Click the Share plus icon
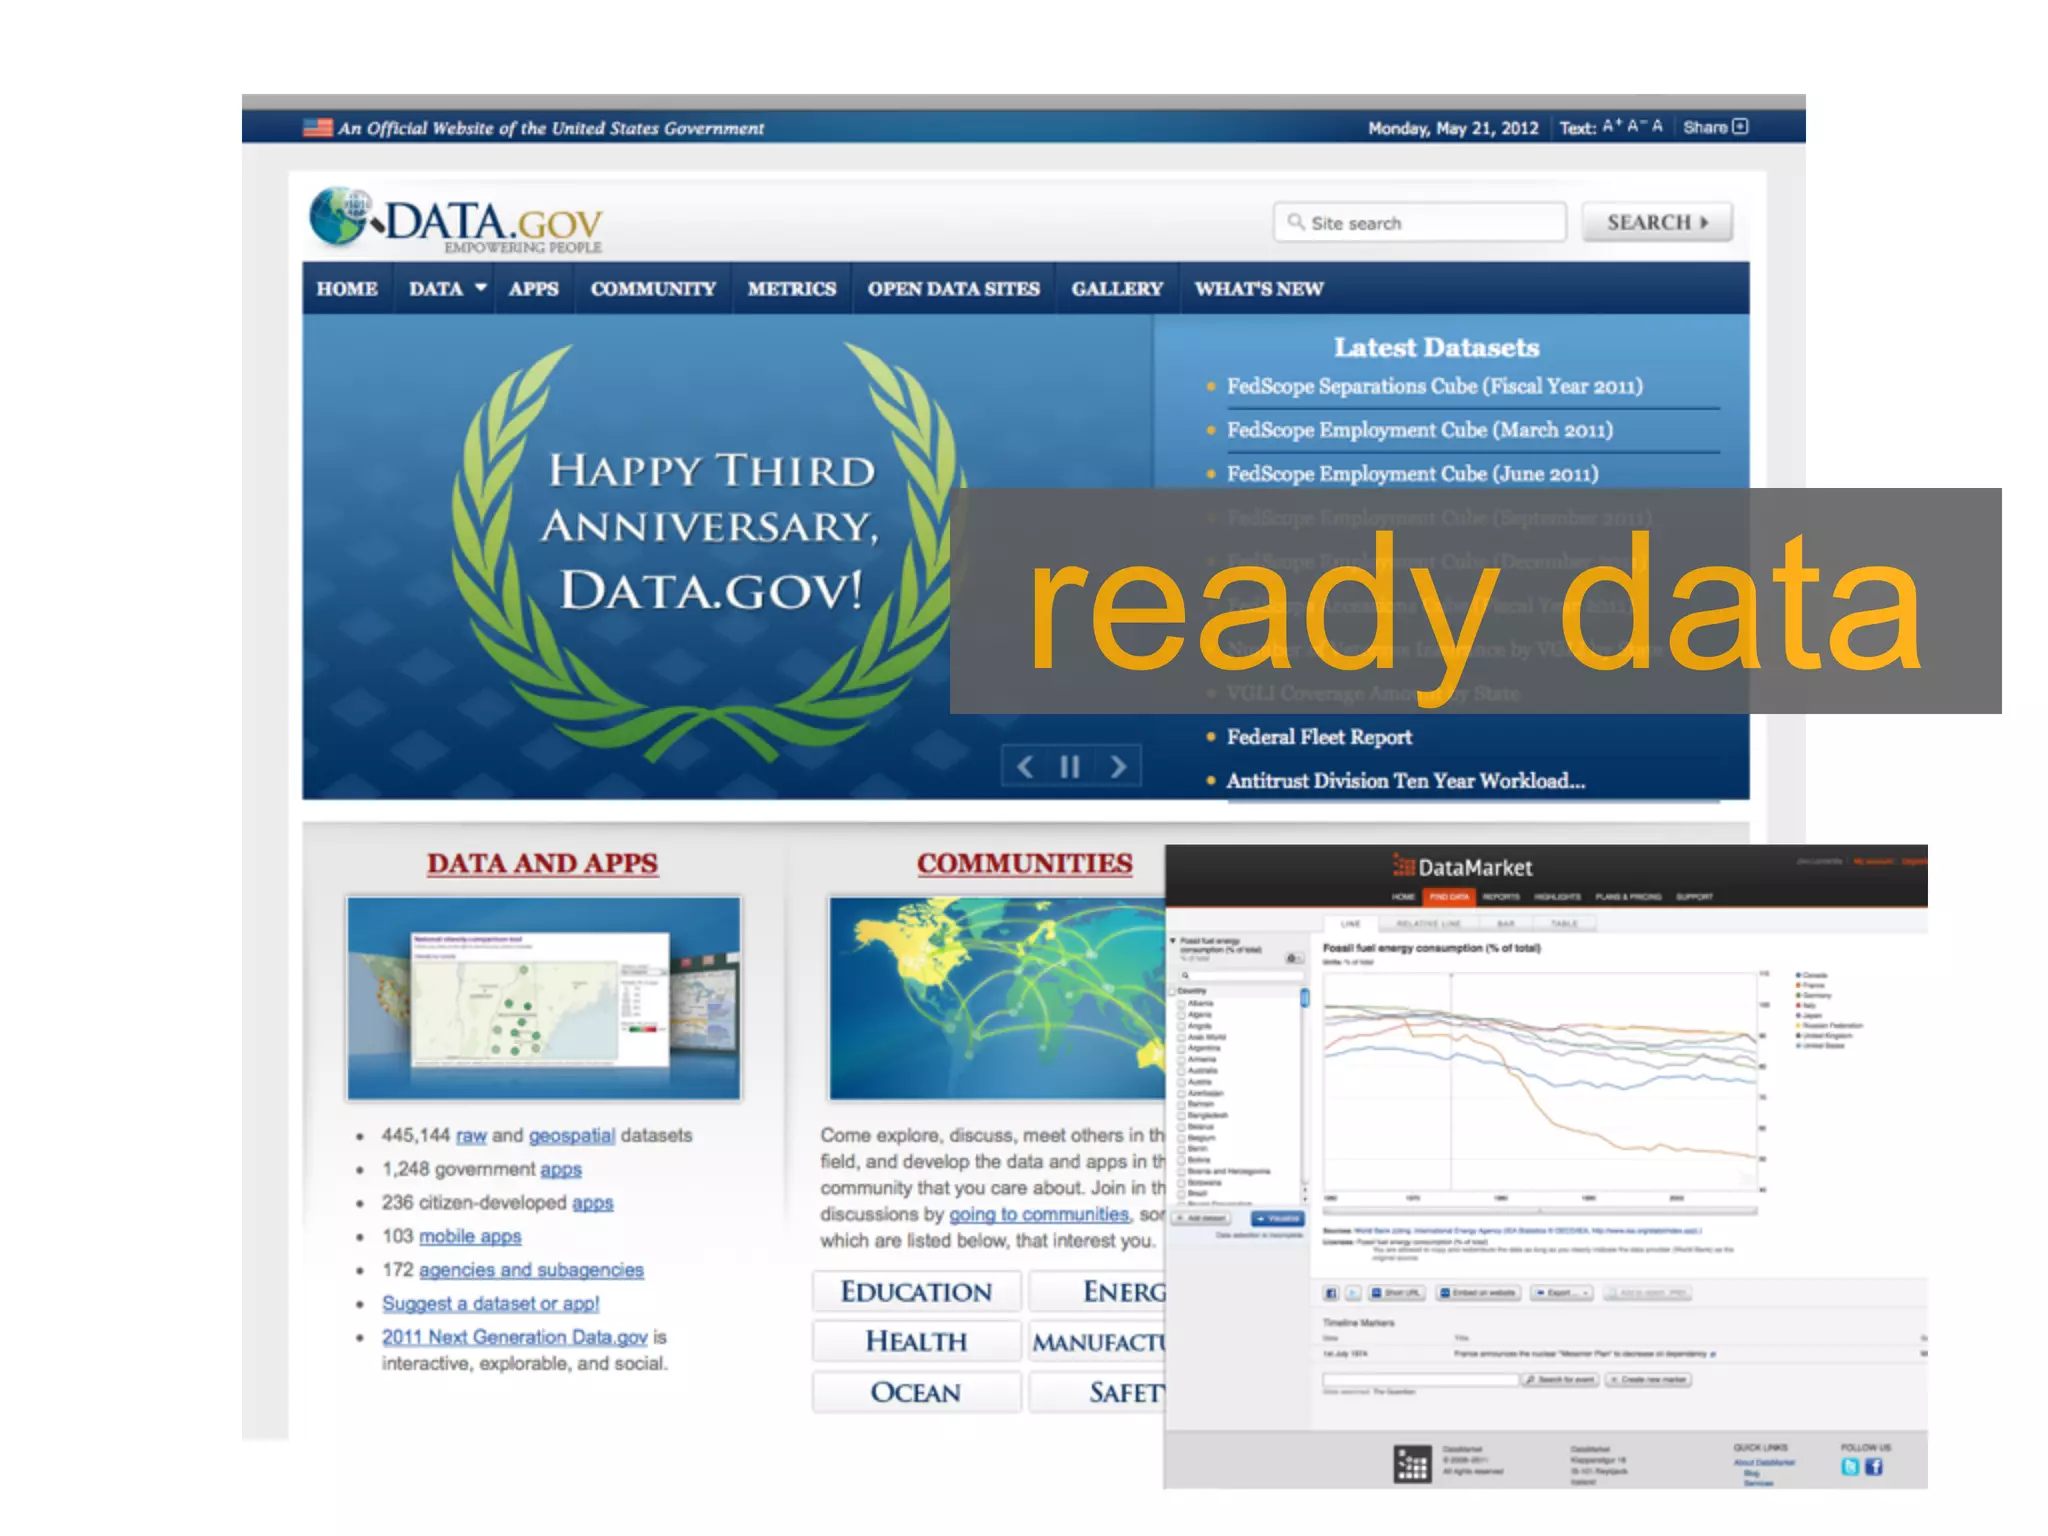This screenshot has width=2048, height=1536. (1740, 126)
